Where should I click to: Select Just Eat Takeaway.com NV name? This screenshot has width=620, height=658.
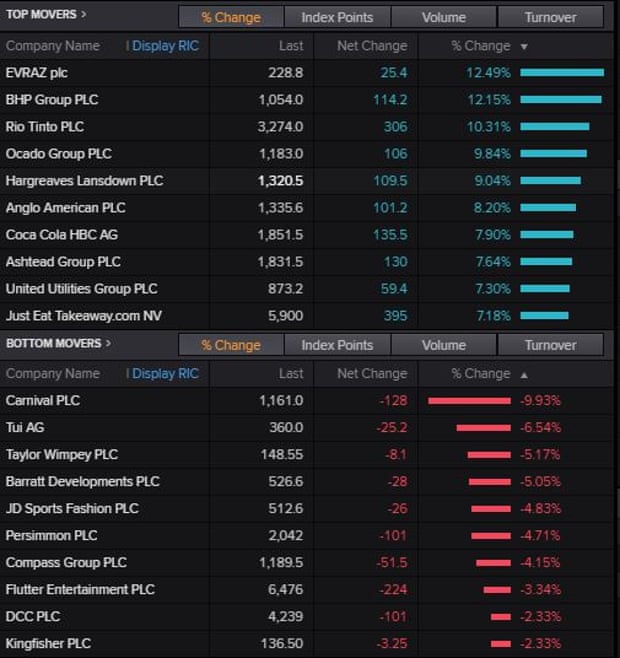pos(84,316)
